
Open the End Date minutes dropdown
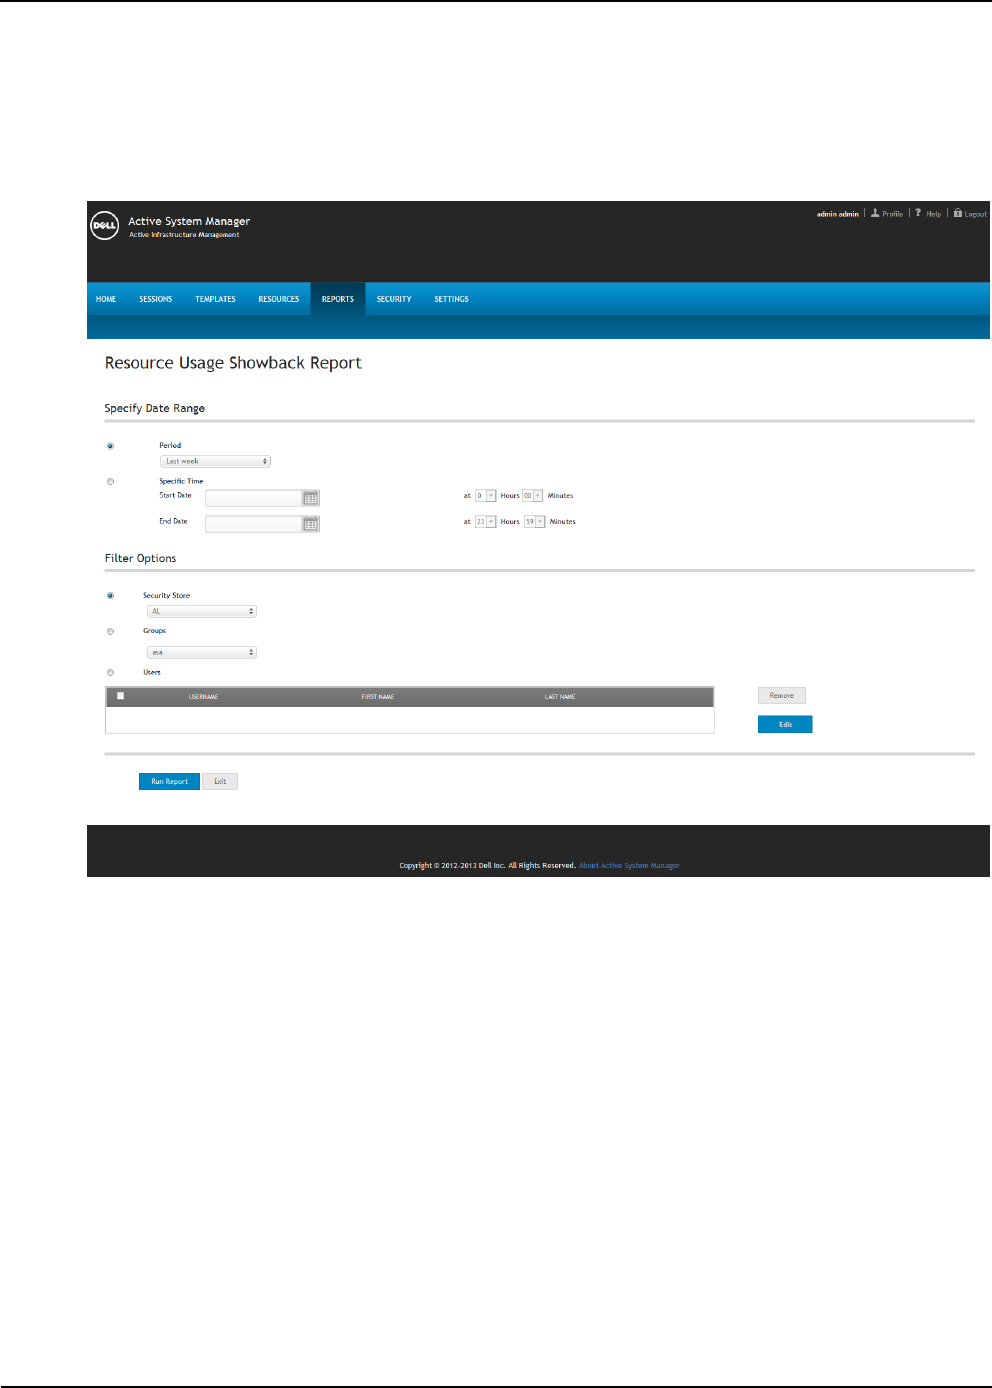[535, 522]
